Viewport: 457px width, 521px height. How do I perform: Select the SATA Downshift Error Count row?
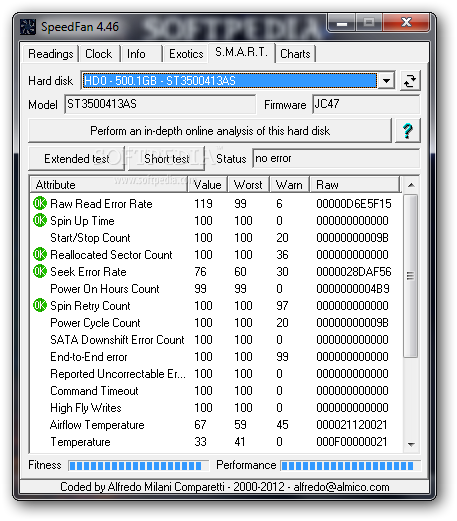click(216, 340)
